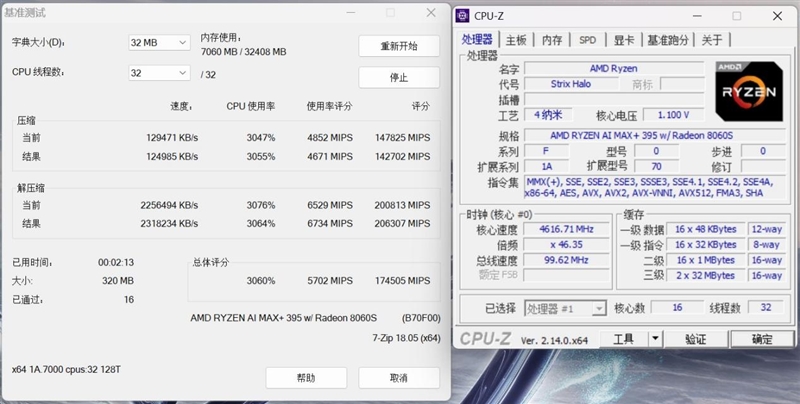This screenshot has height=404, width=800.
Task: Close the CPU-Z window
Action: point(775,16)
